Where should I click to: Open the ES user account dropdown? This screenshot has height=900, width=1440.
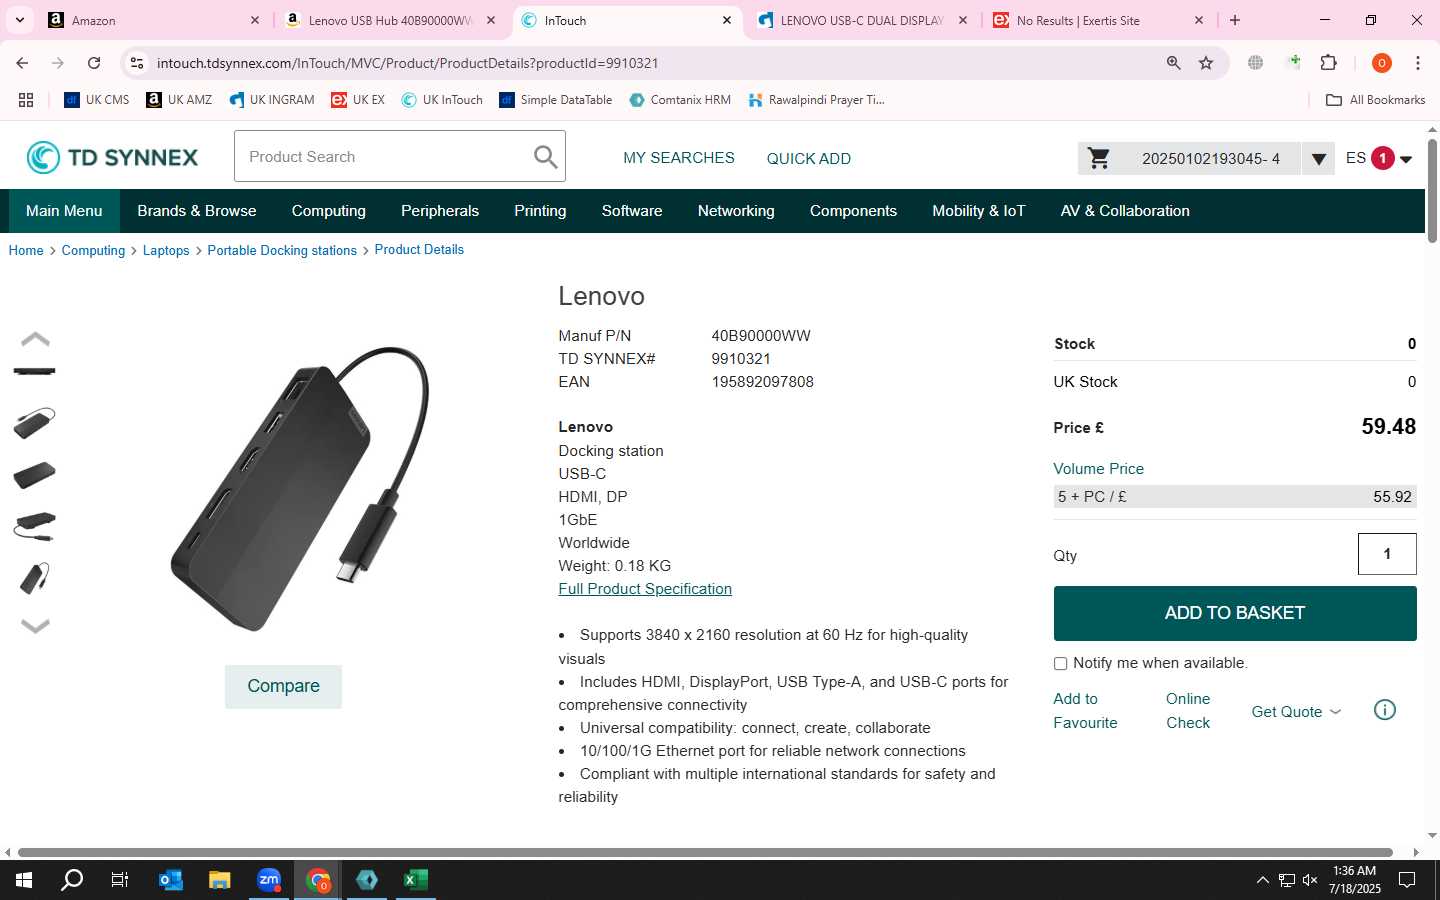click(1379, 158)
